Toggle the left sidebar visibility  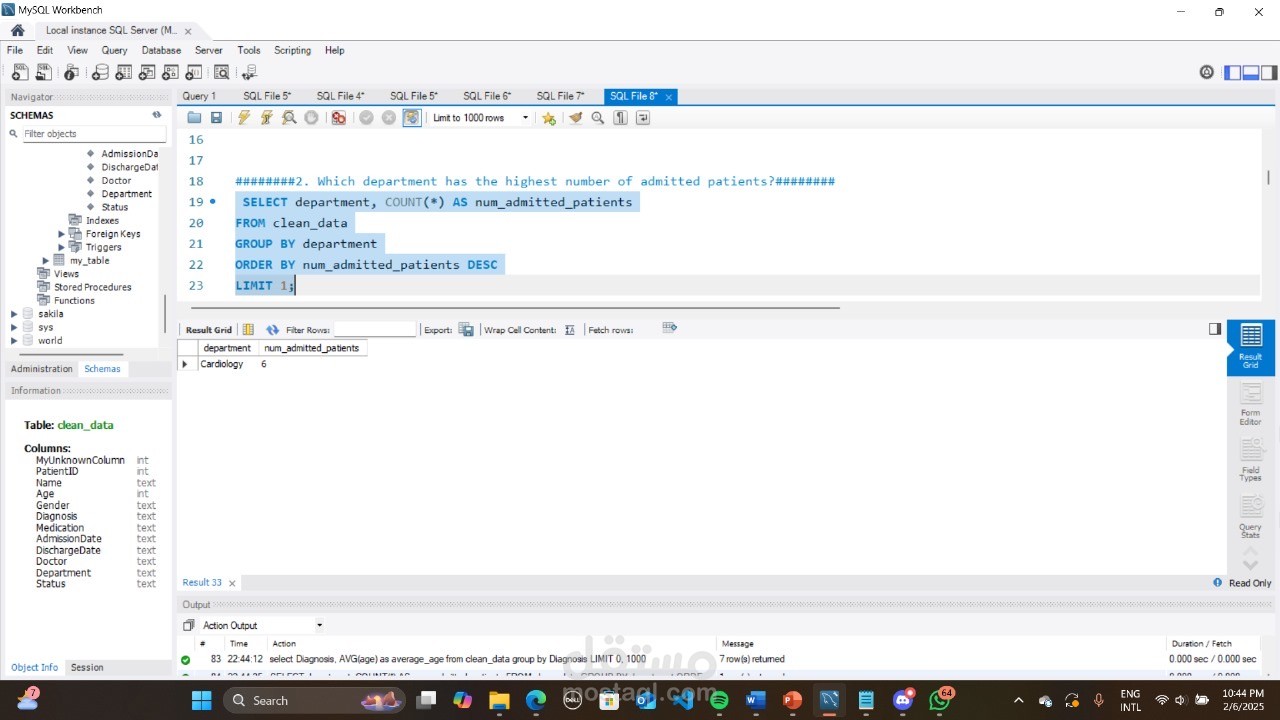pyautogui.click(x=1233, y=72)
